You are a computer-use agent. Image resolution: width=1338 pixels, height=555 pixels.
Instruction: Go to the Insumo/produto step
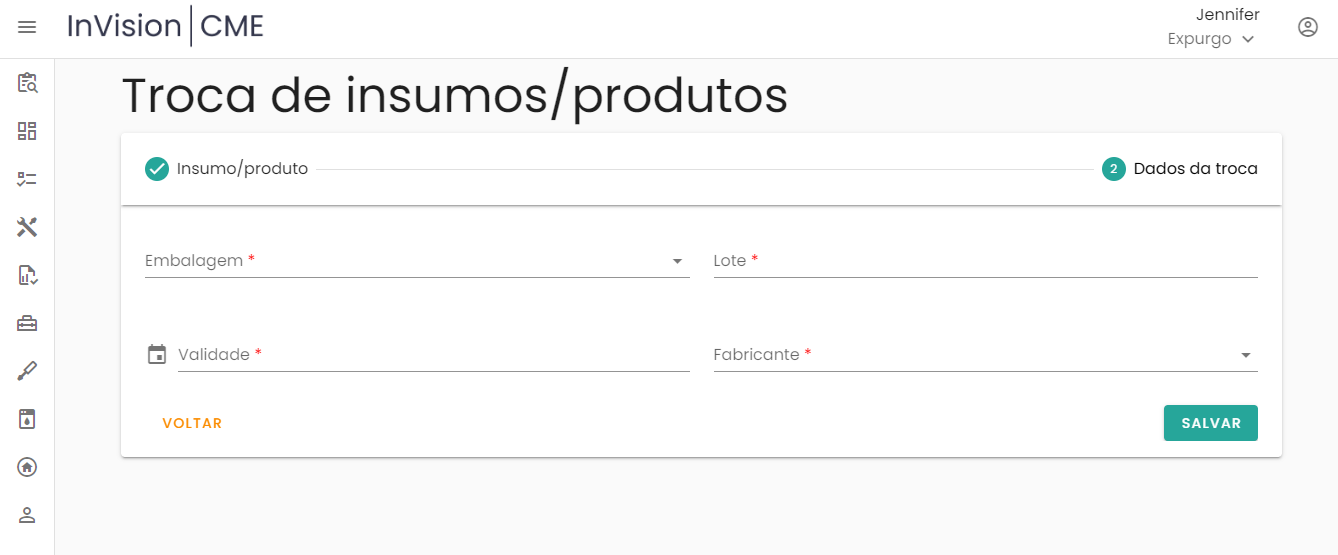[227, 169]
